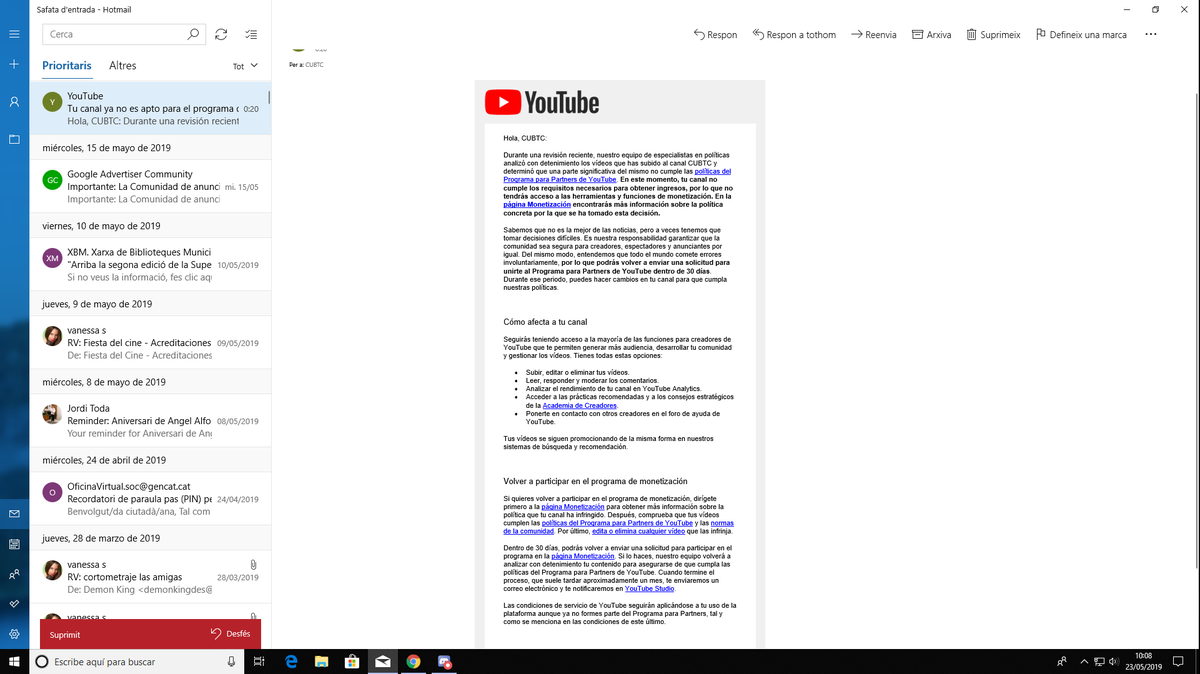The image size is (1200, 674).
Task: Switch to Mail view in sidebar
Action: [x=14, y=513]
